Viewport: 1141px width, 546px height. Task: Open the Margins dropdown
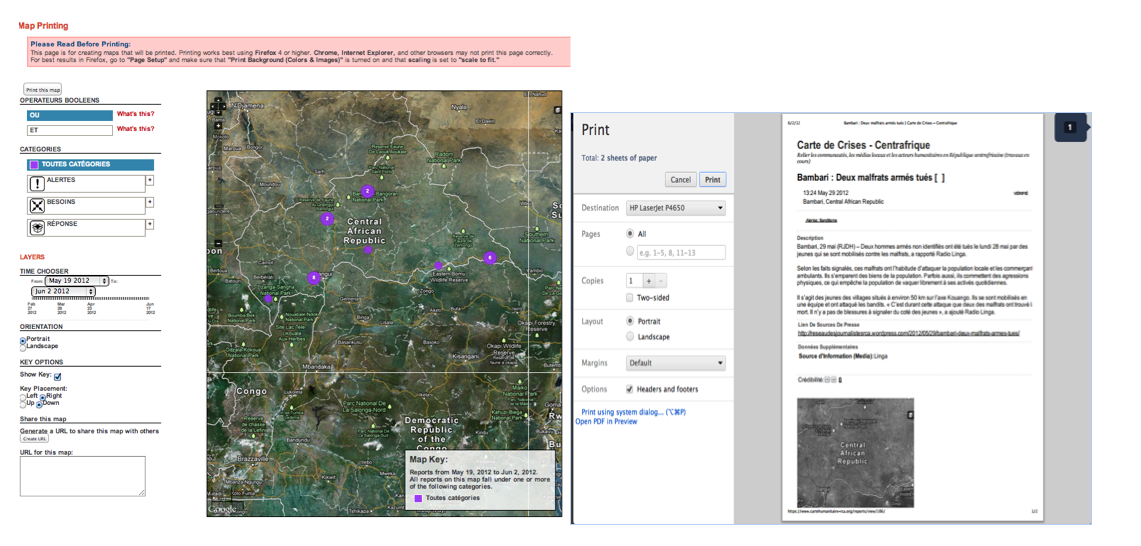coord(676,363)
